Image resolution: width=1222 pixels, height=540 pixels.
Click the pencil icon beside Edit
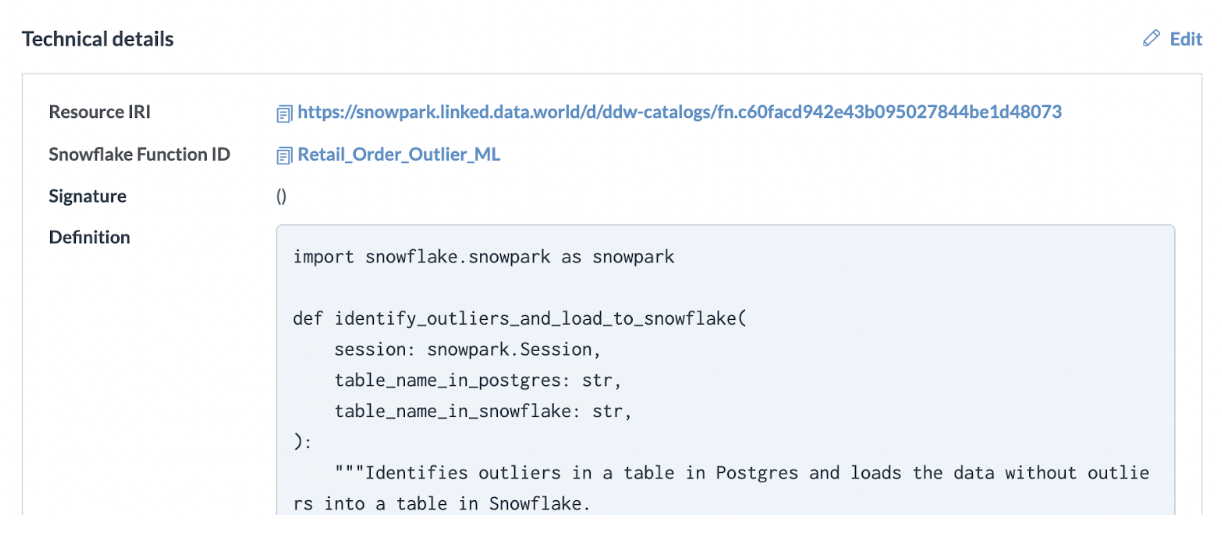(1151, 39)
